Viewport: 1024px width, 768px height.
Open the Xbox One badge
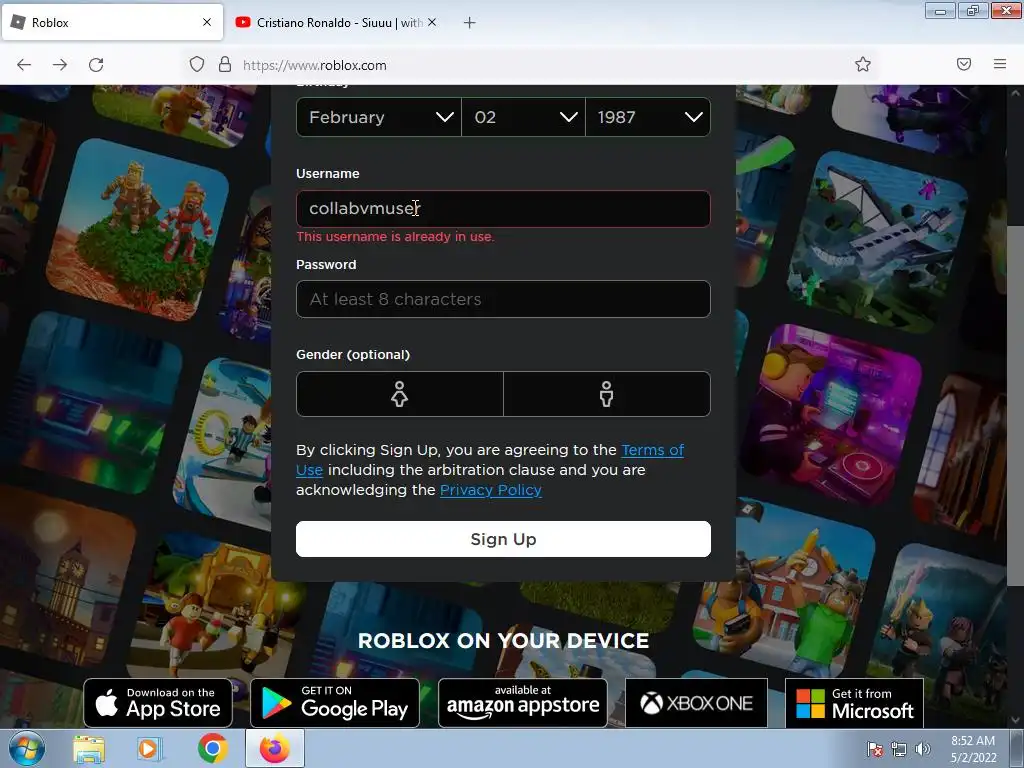tap(696, 703)
